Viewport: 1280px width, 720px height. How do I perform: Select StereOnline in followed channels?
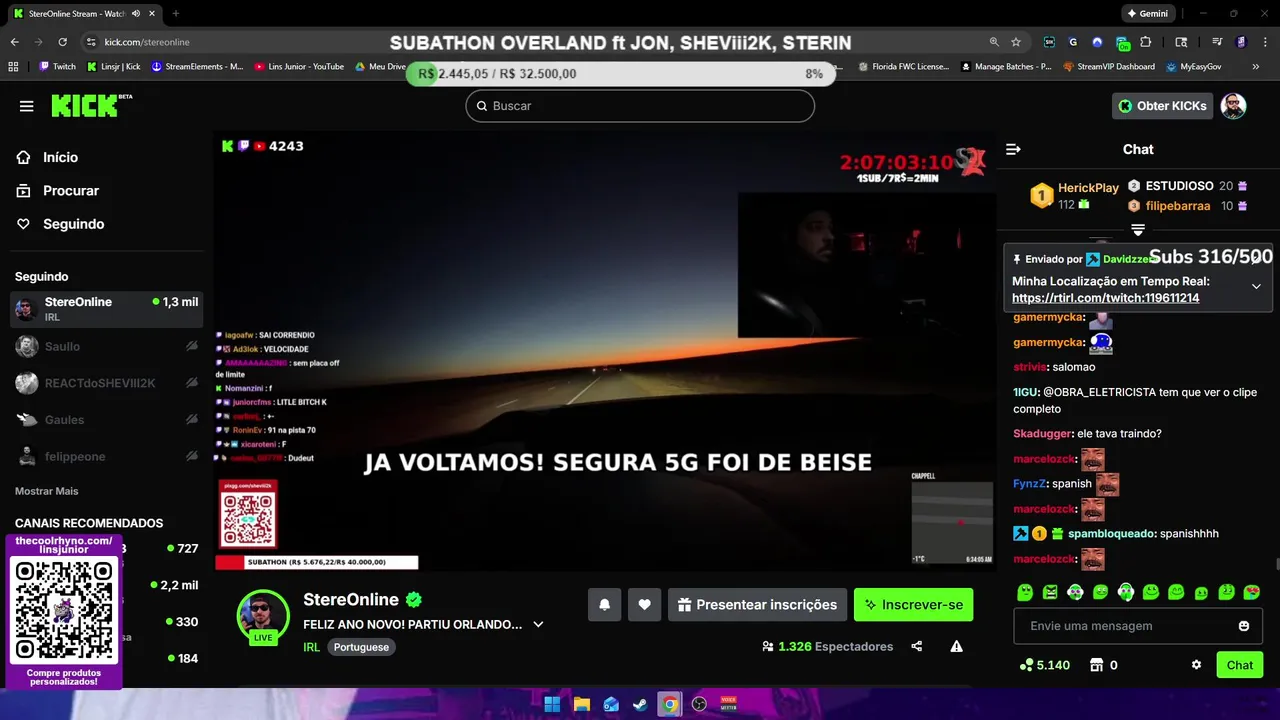[106, 310]
